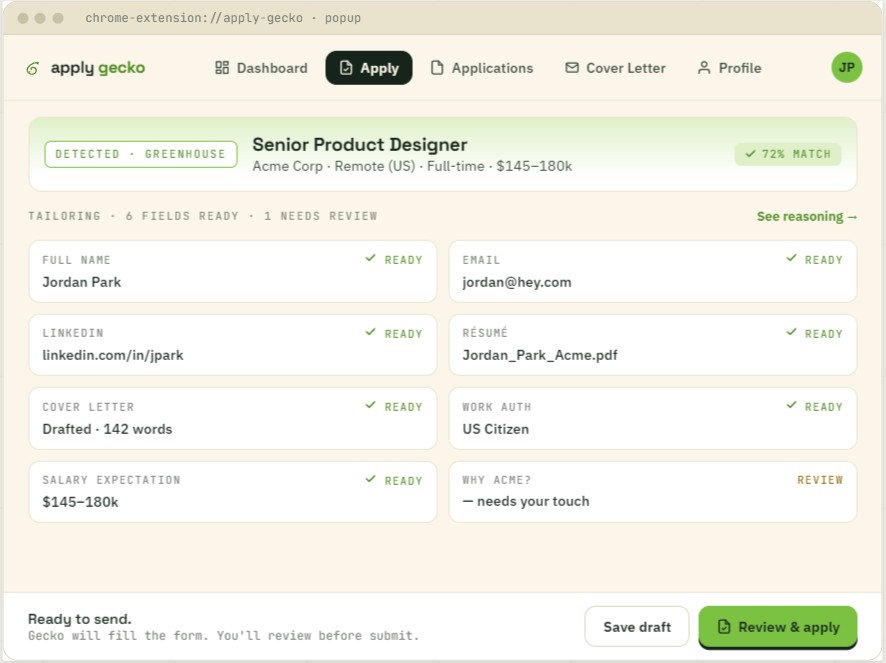The height and width of the screenshot is (663, 886).
Task: Select the LinkedIn field linkedin.com/in/jpark
Action: (233, 345)
